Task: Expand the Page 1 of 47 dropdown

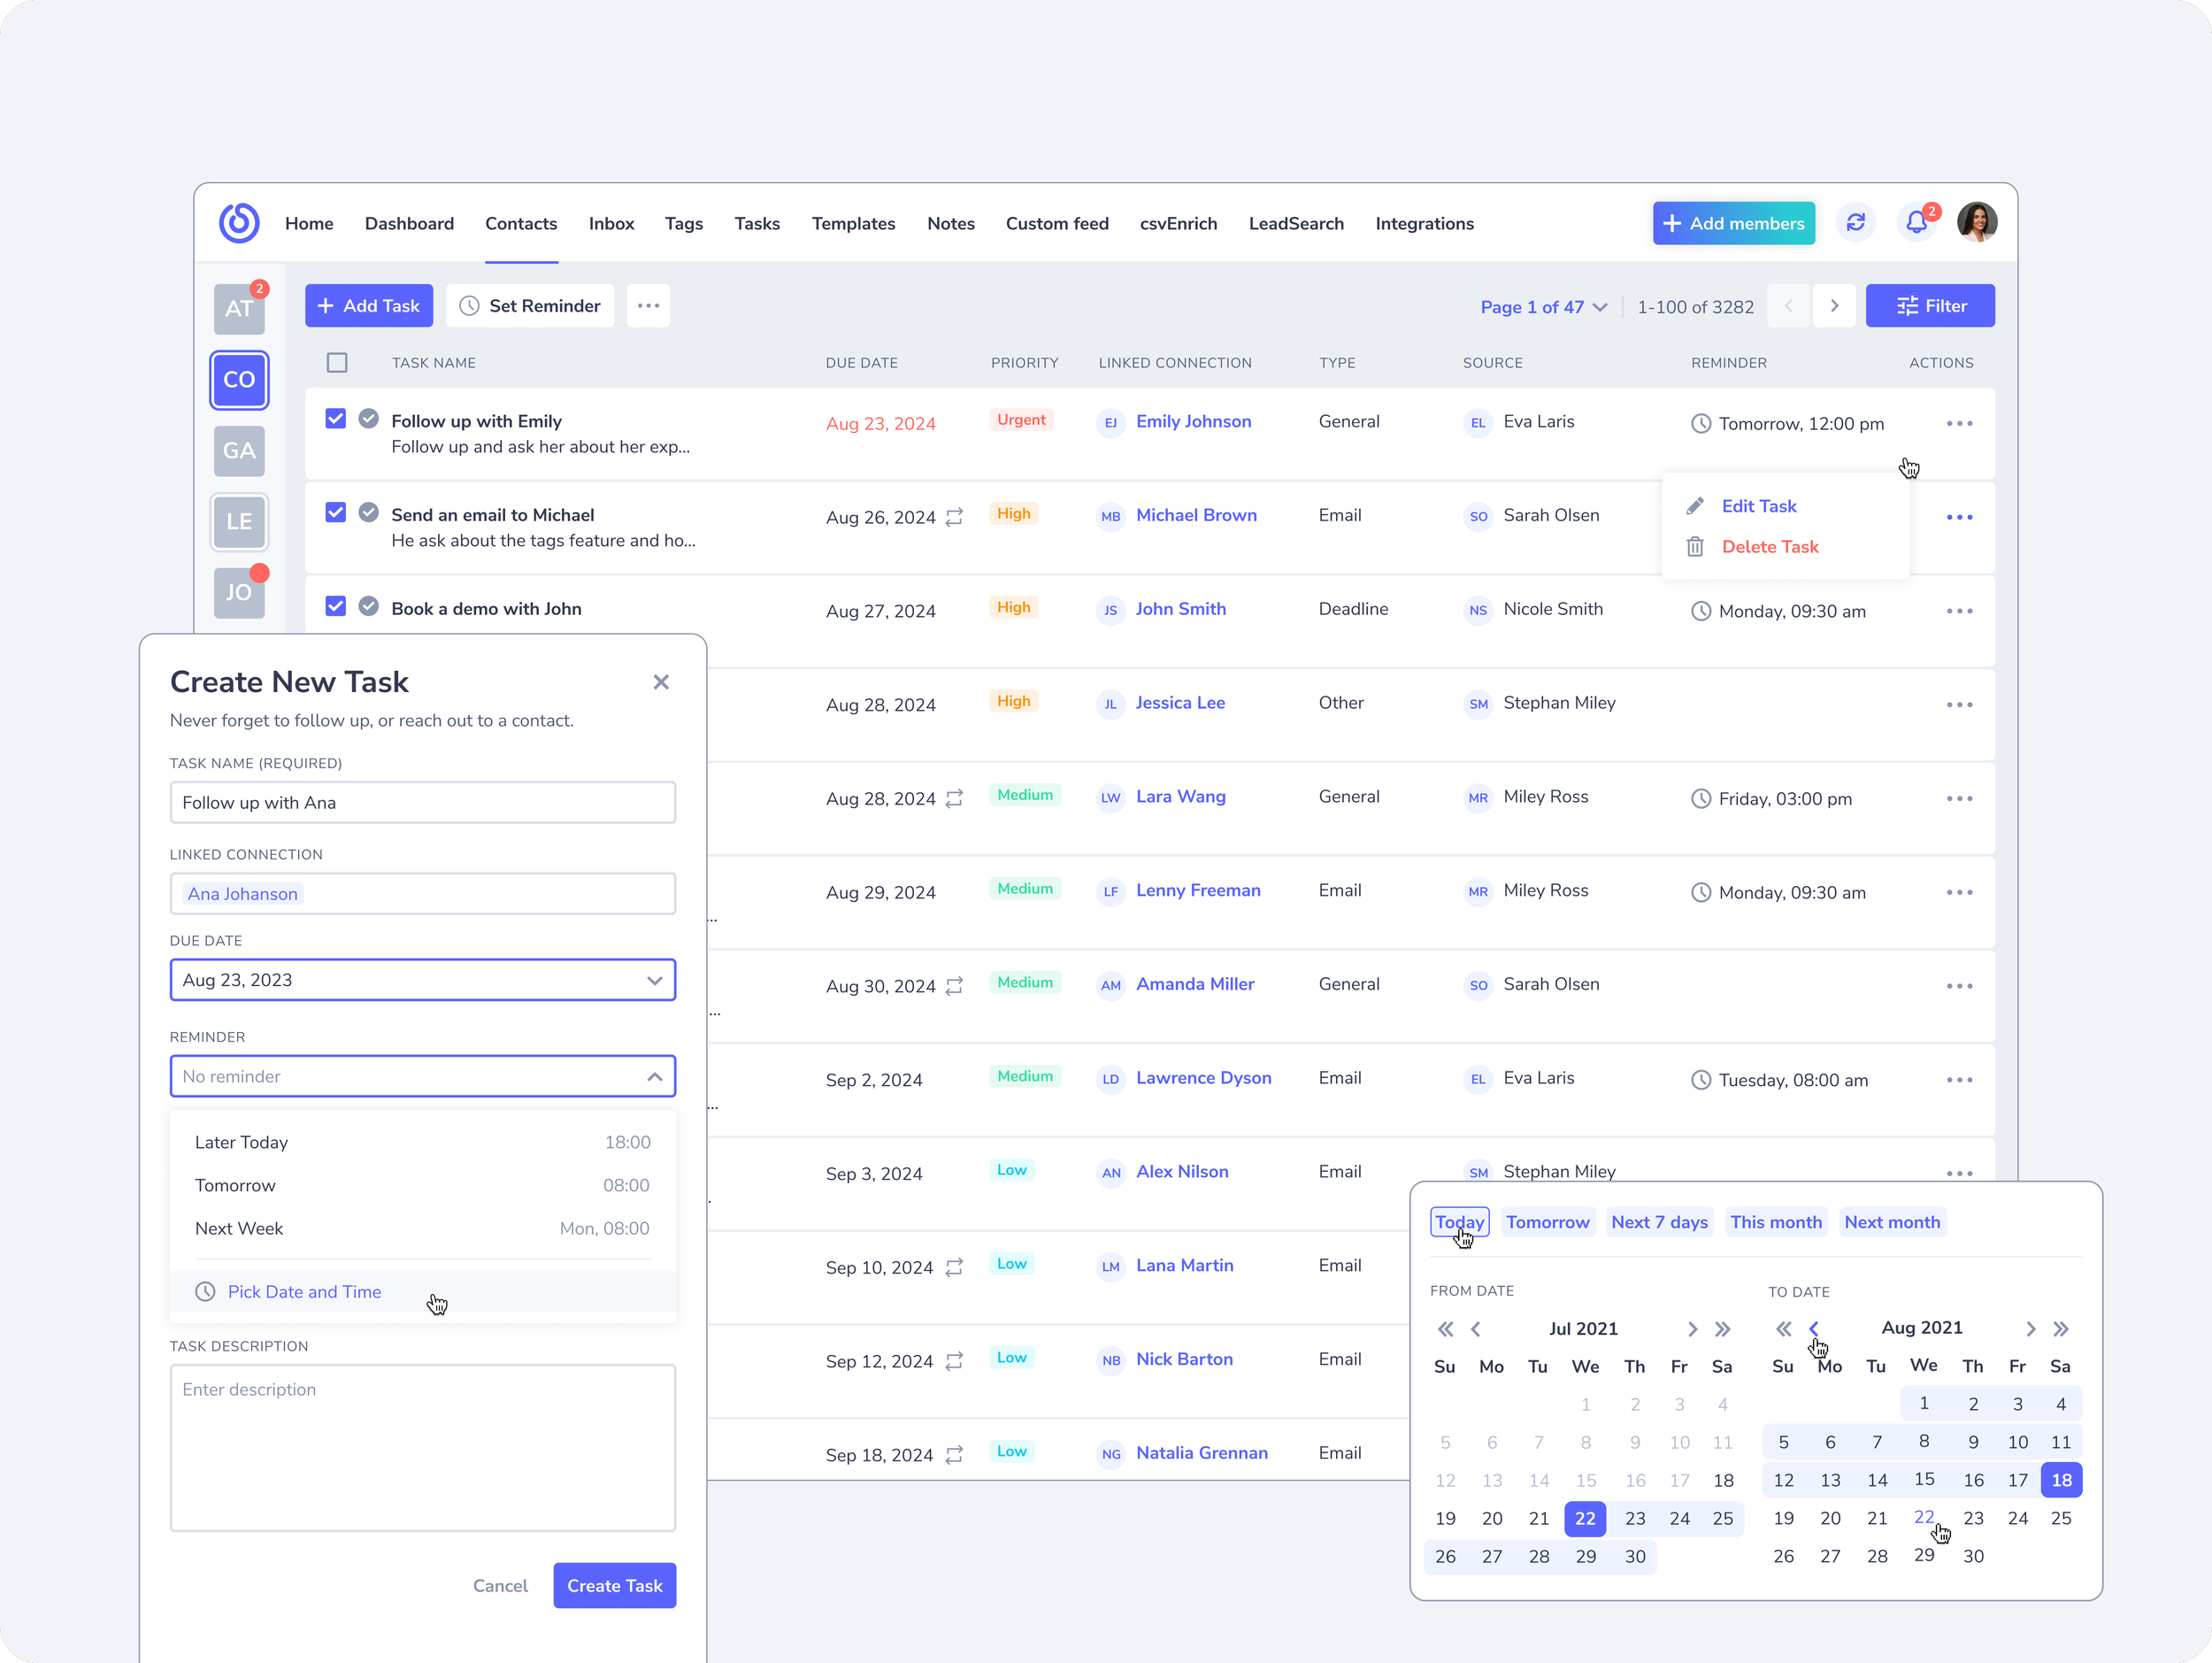Action: pos(1543,307)
